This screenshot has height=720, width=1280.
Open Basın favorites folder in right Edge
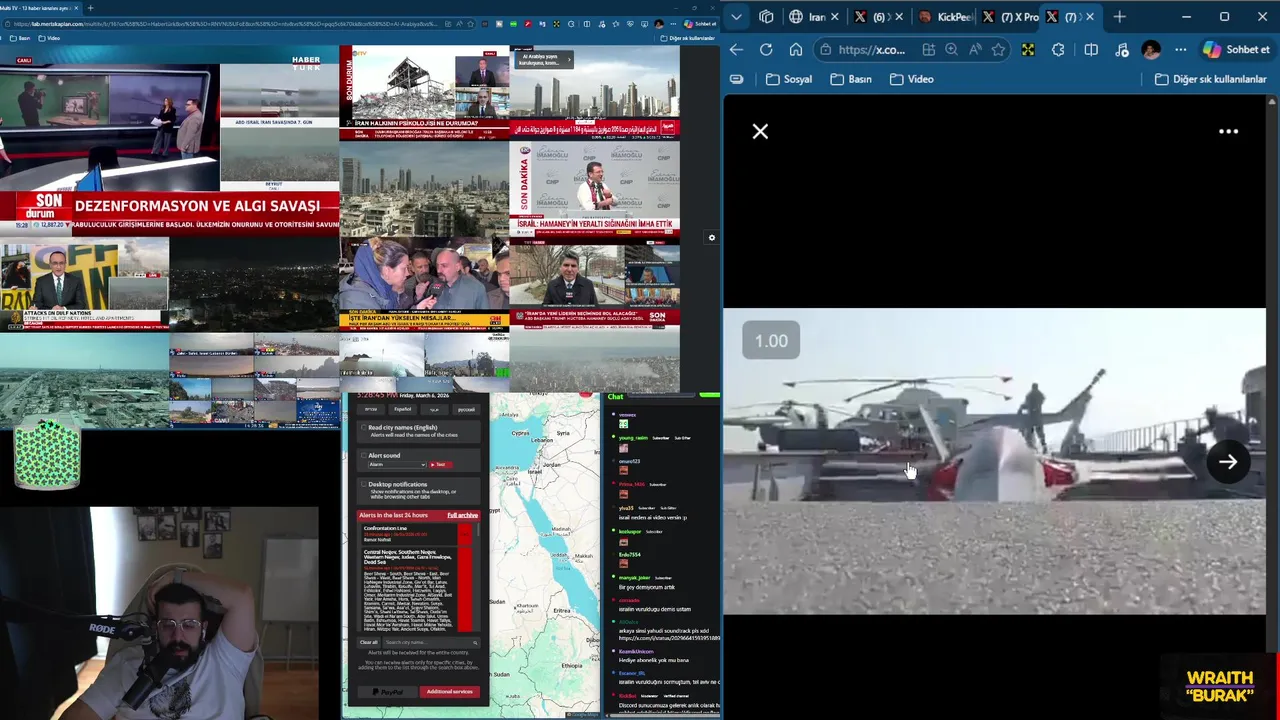click(851, 79)
